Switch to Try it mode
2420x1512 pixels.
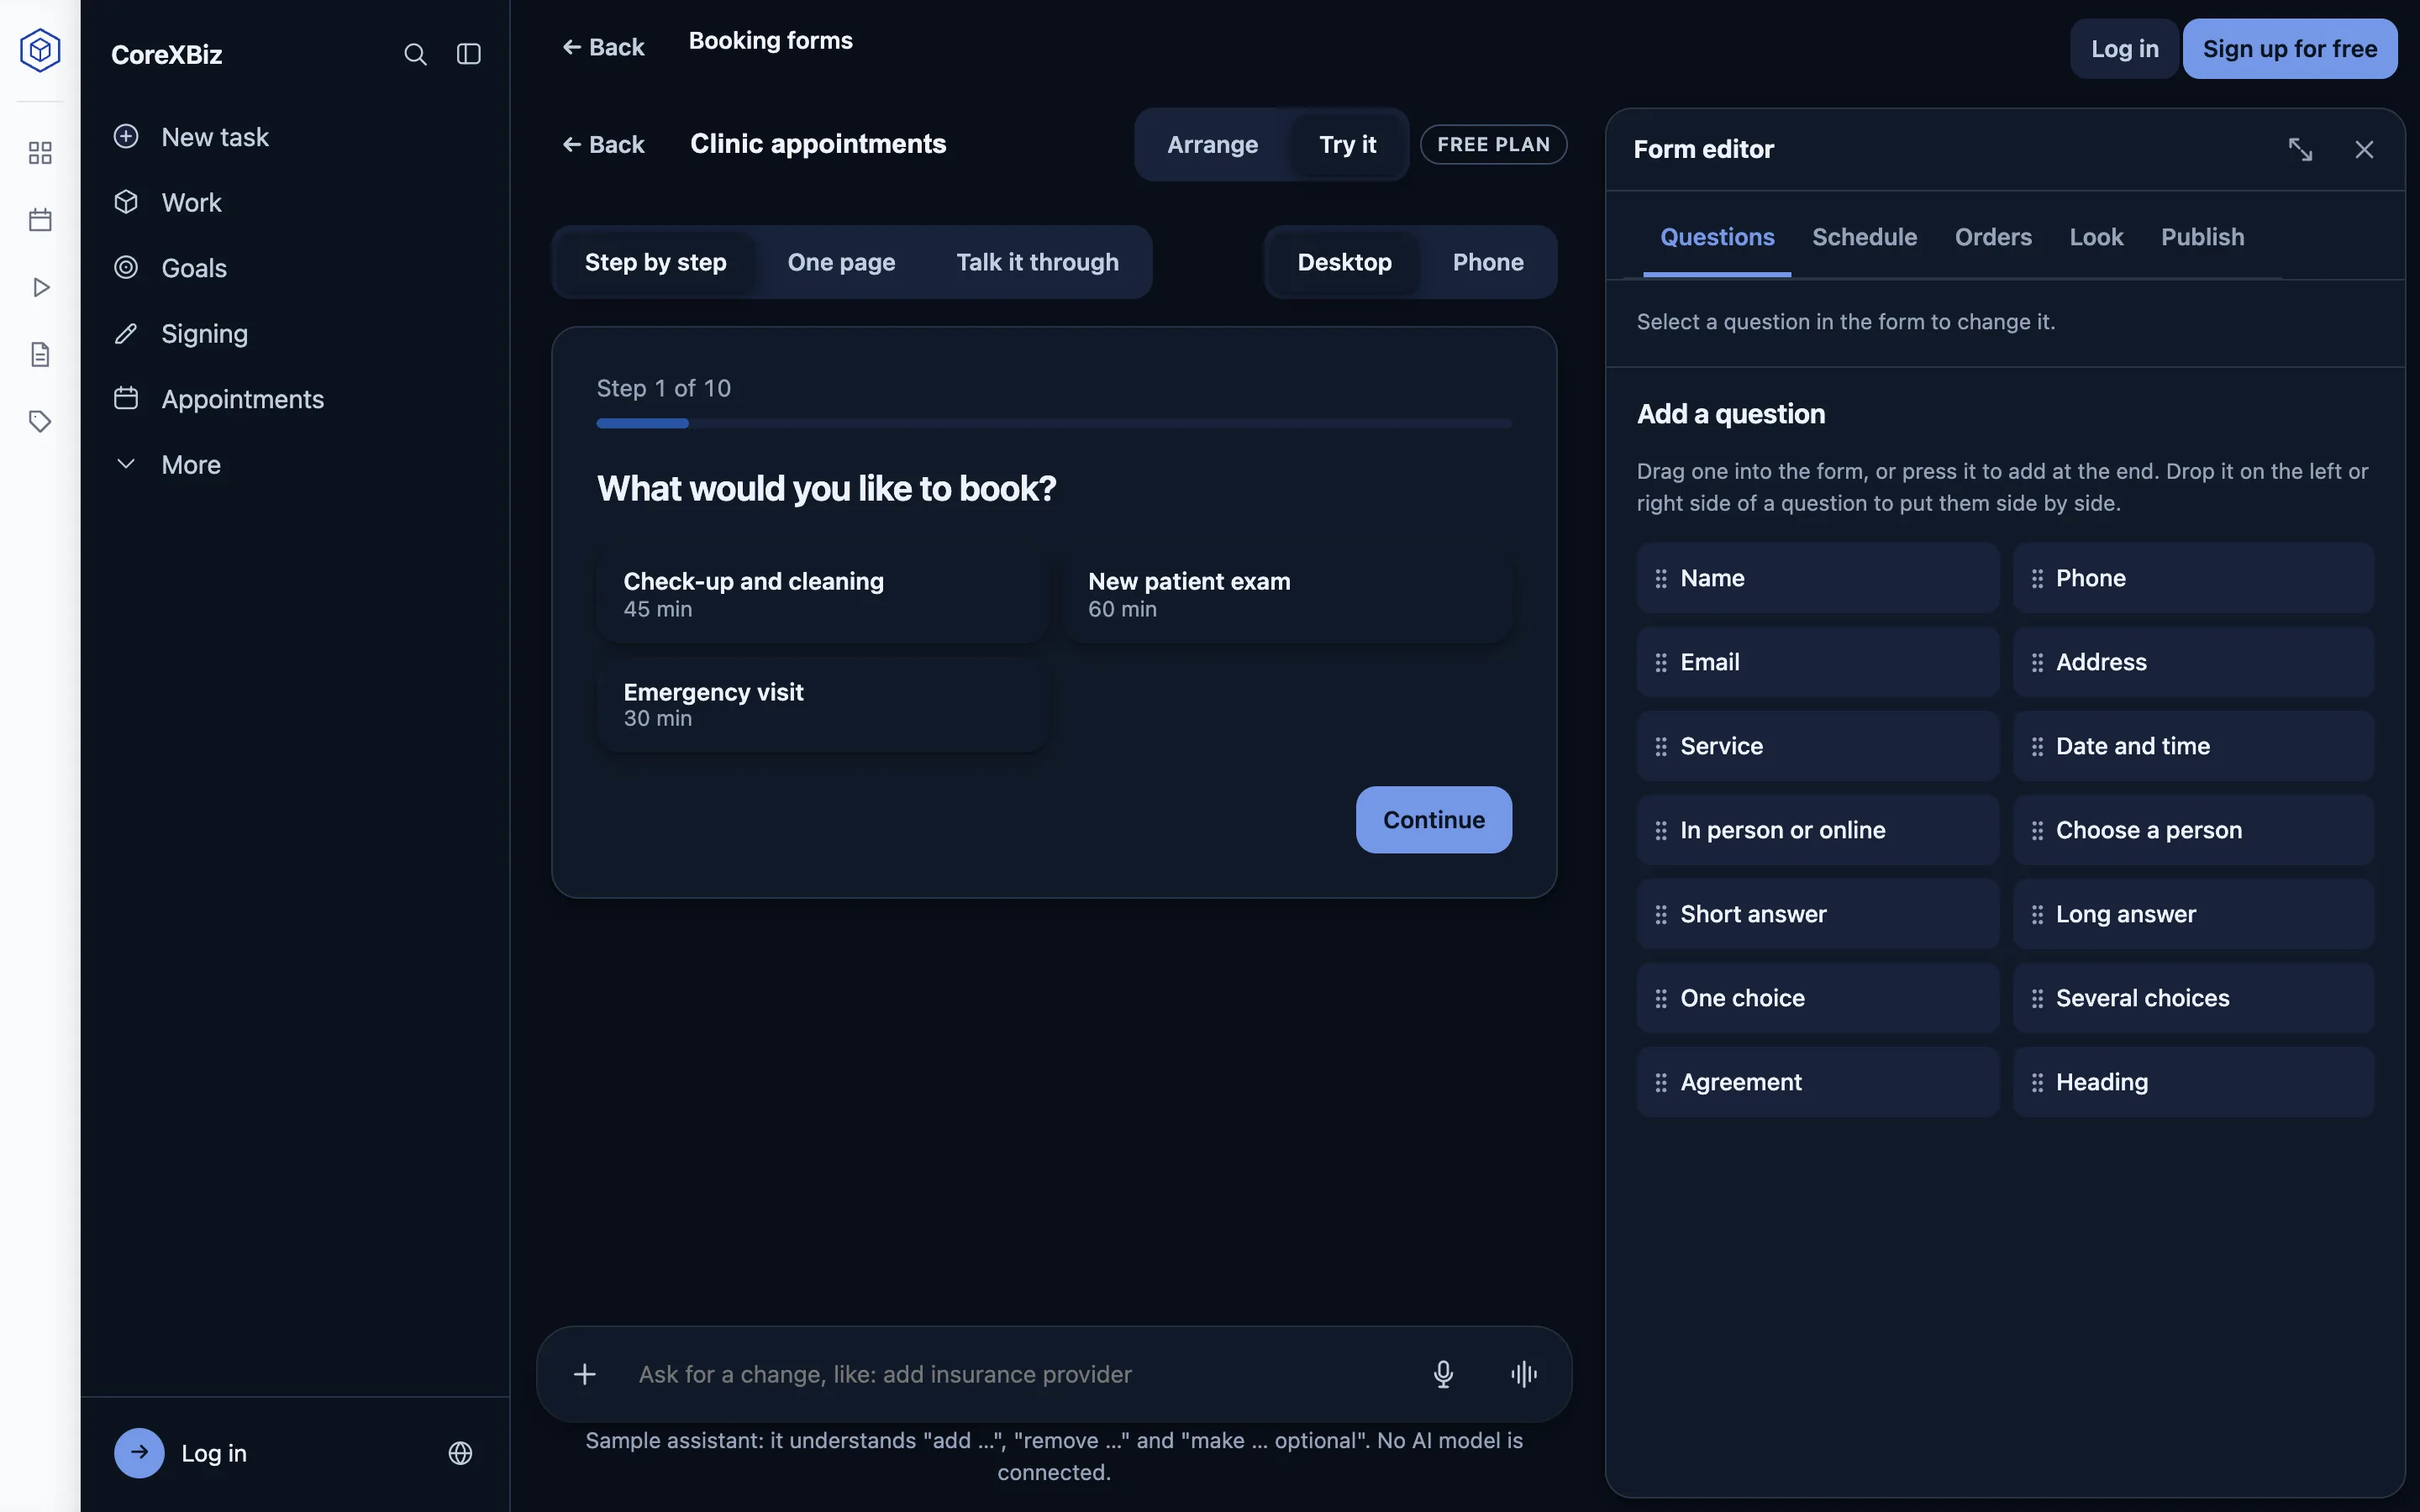pos(1347,145)
